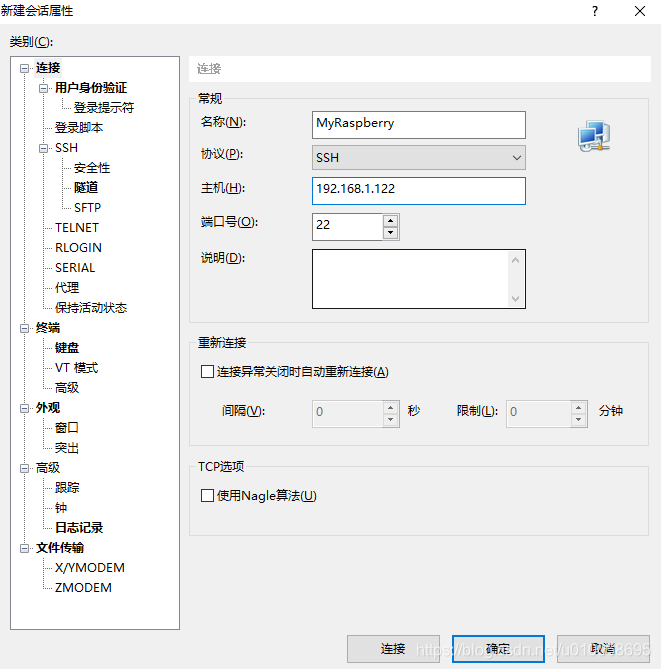Image resolution: width=661 pixels, height=669 pixels.
Task: Enable auto reconnect on abnormal close checkbox
Action: pyautogui.click(x=207, y=371)
